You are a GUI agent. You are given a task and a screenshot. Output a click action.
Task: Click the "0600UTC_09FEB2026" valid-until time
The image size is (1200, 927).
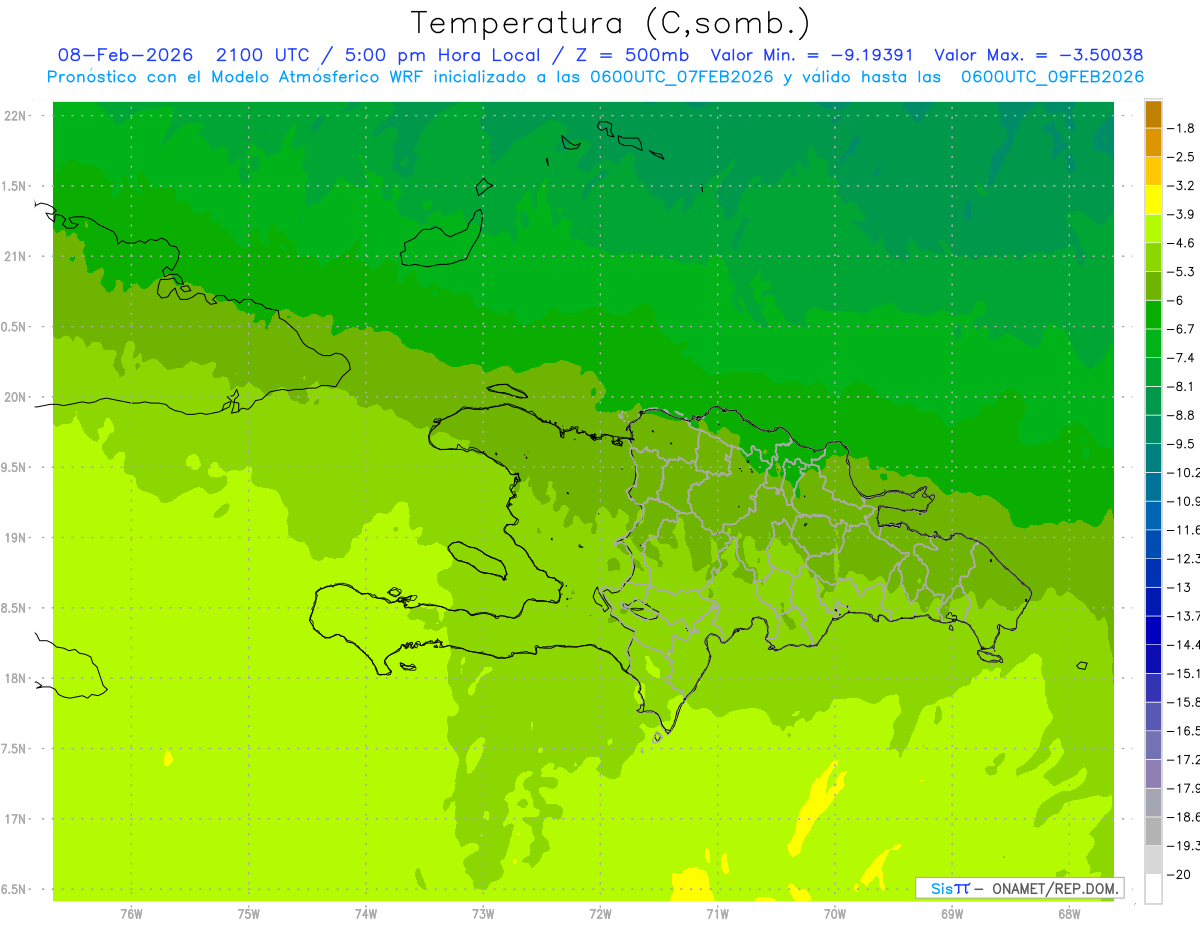[1052, 77]
